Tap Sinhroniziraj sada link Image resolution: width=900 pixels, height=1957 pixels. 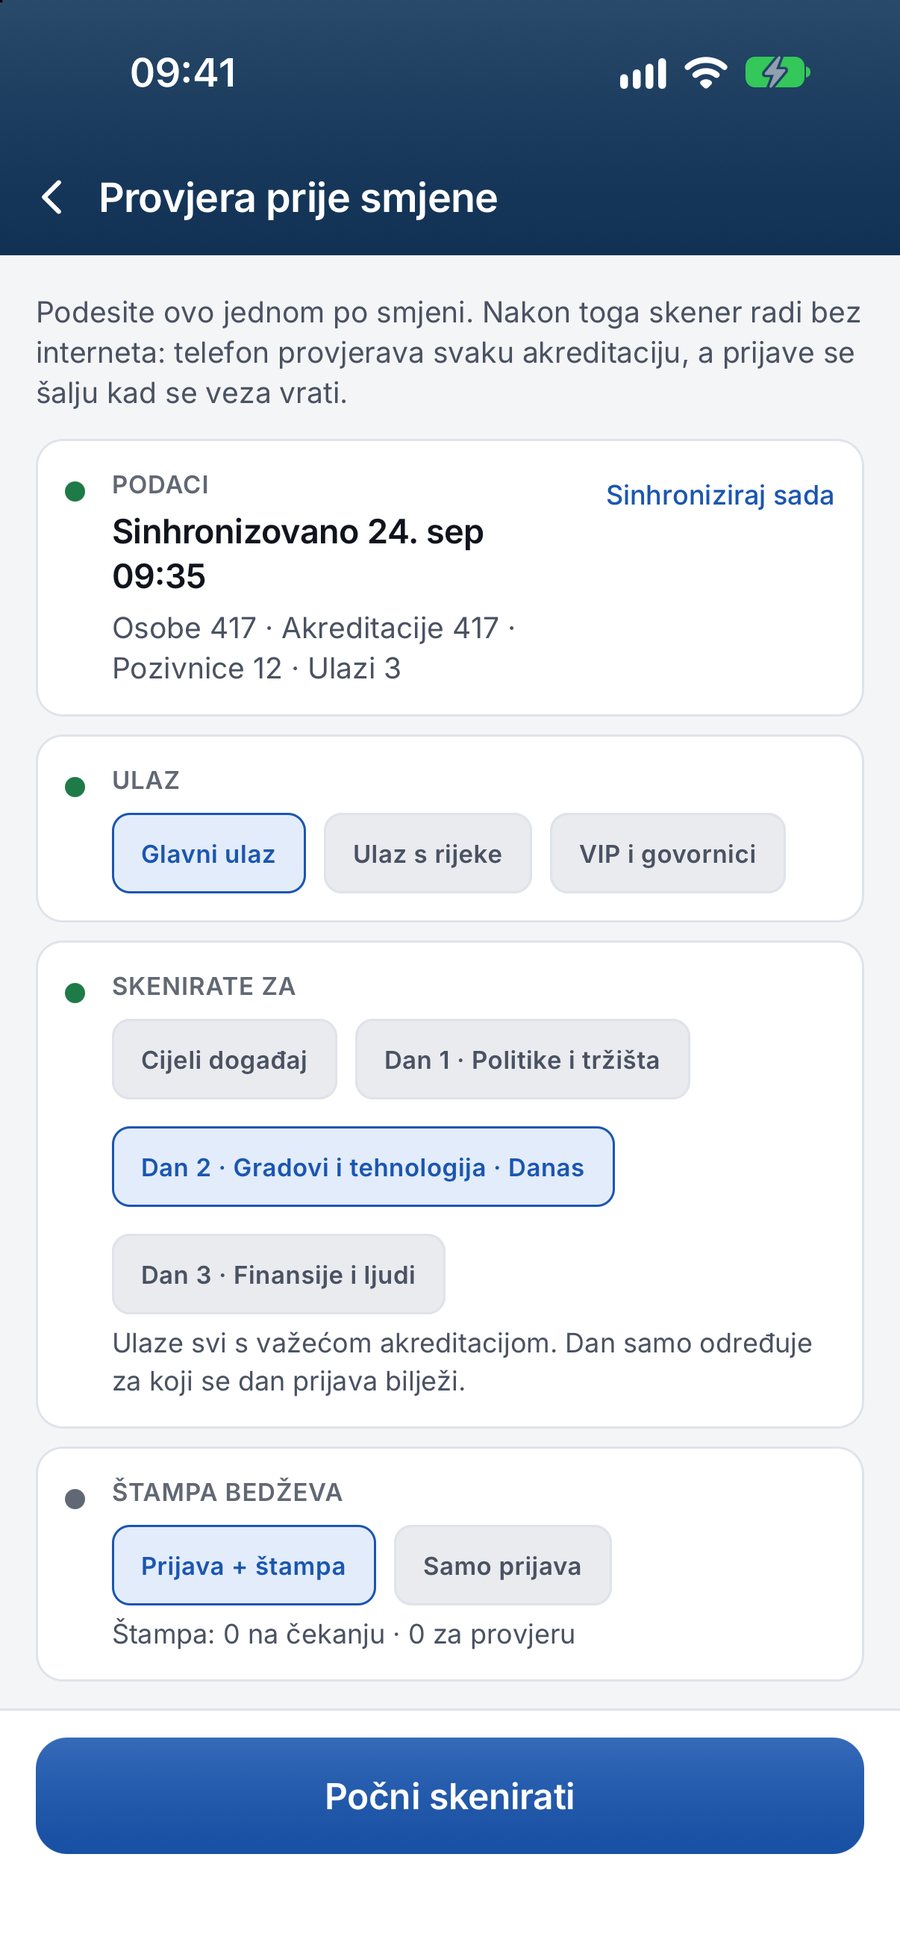(x=720, y=495)
